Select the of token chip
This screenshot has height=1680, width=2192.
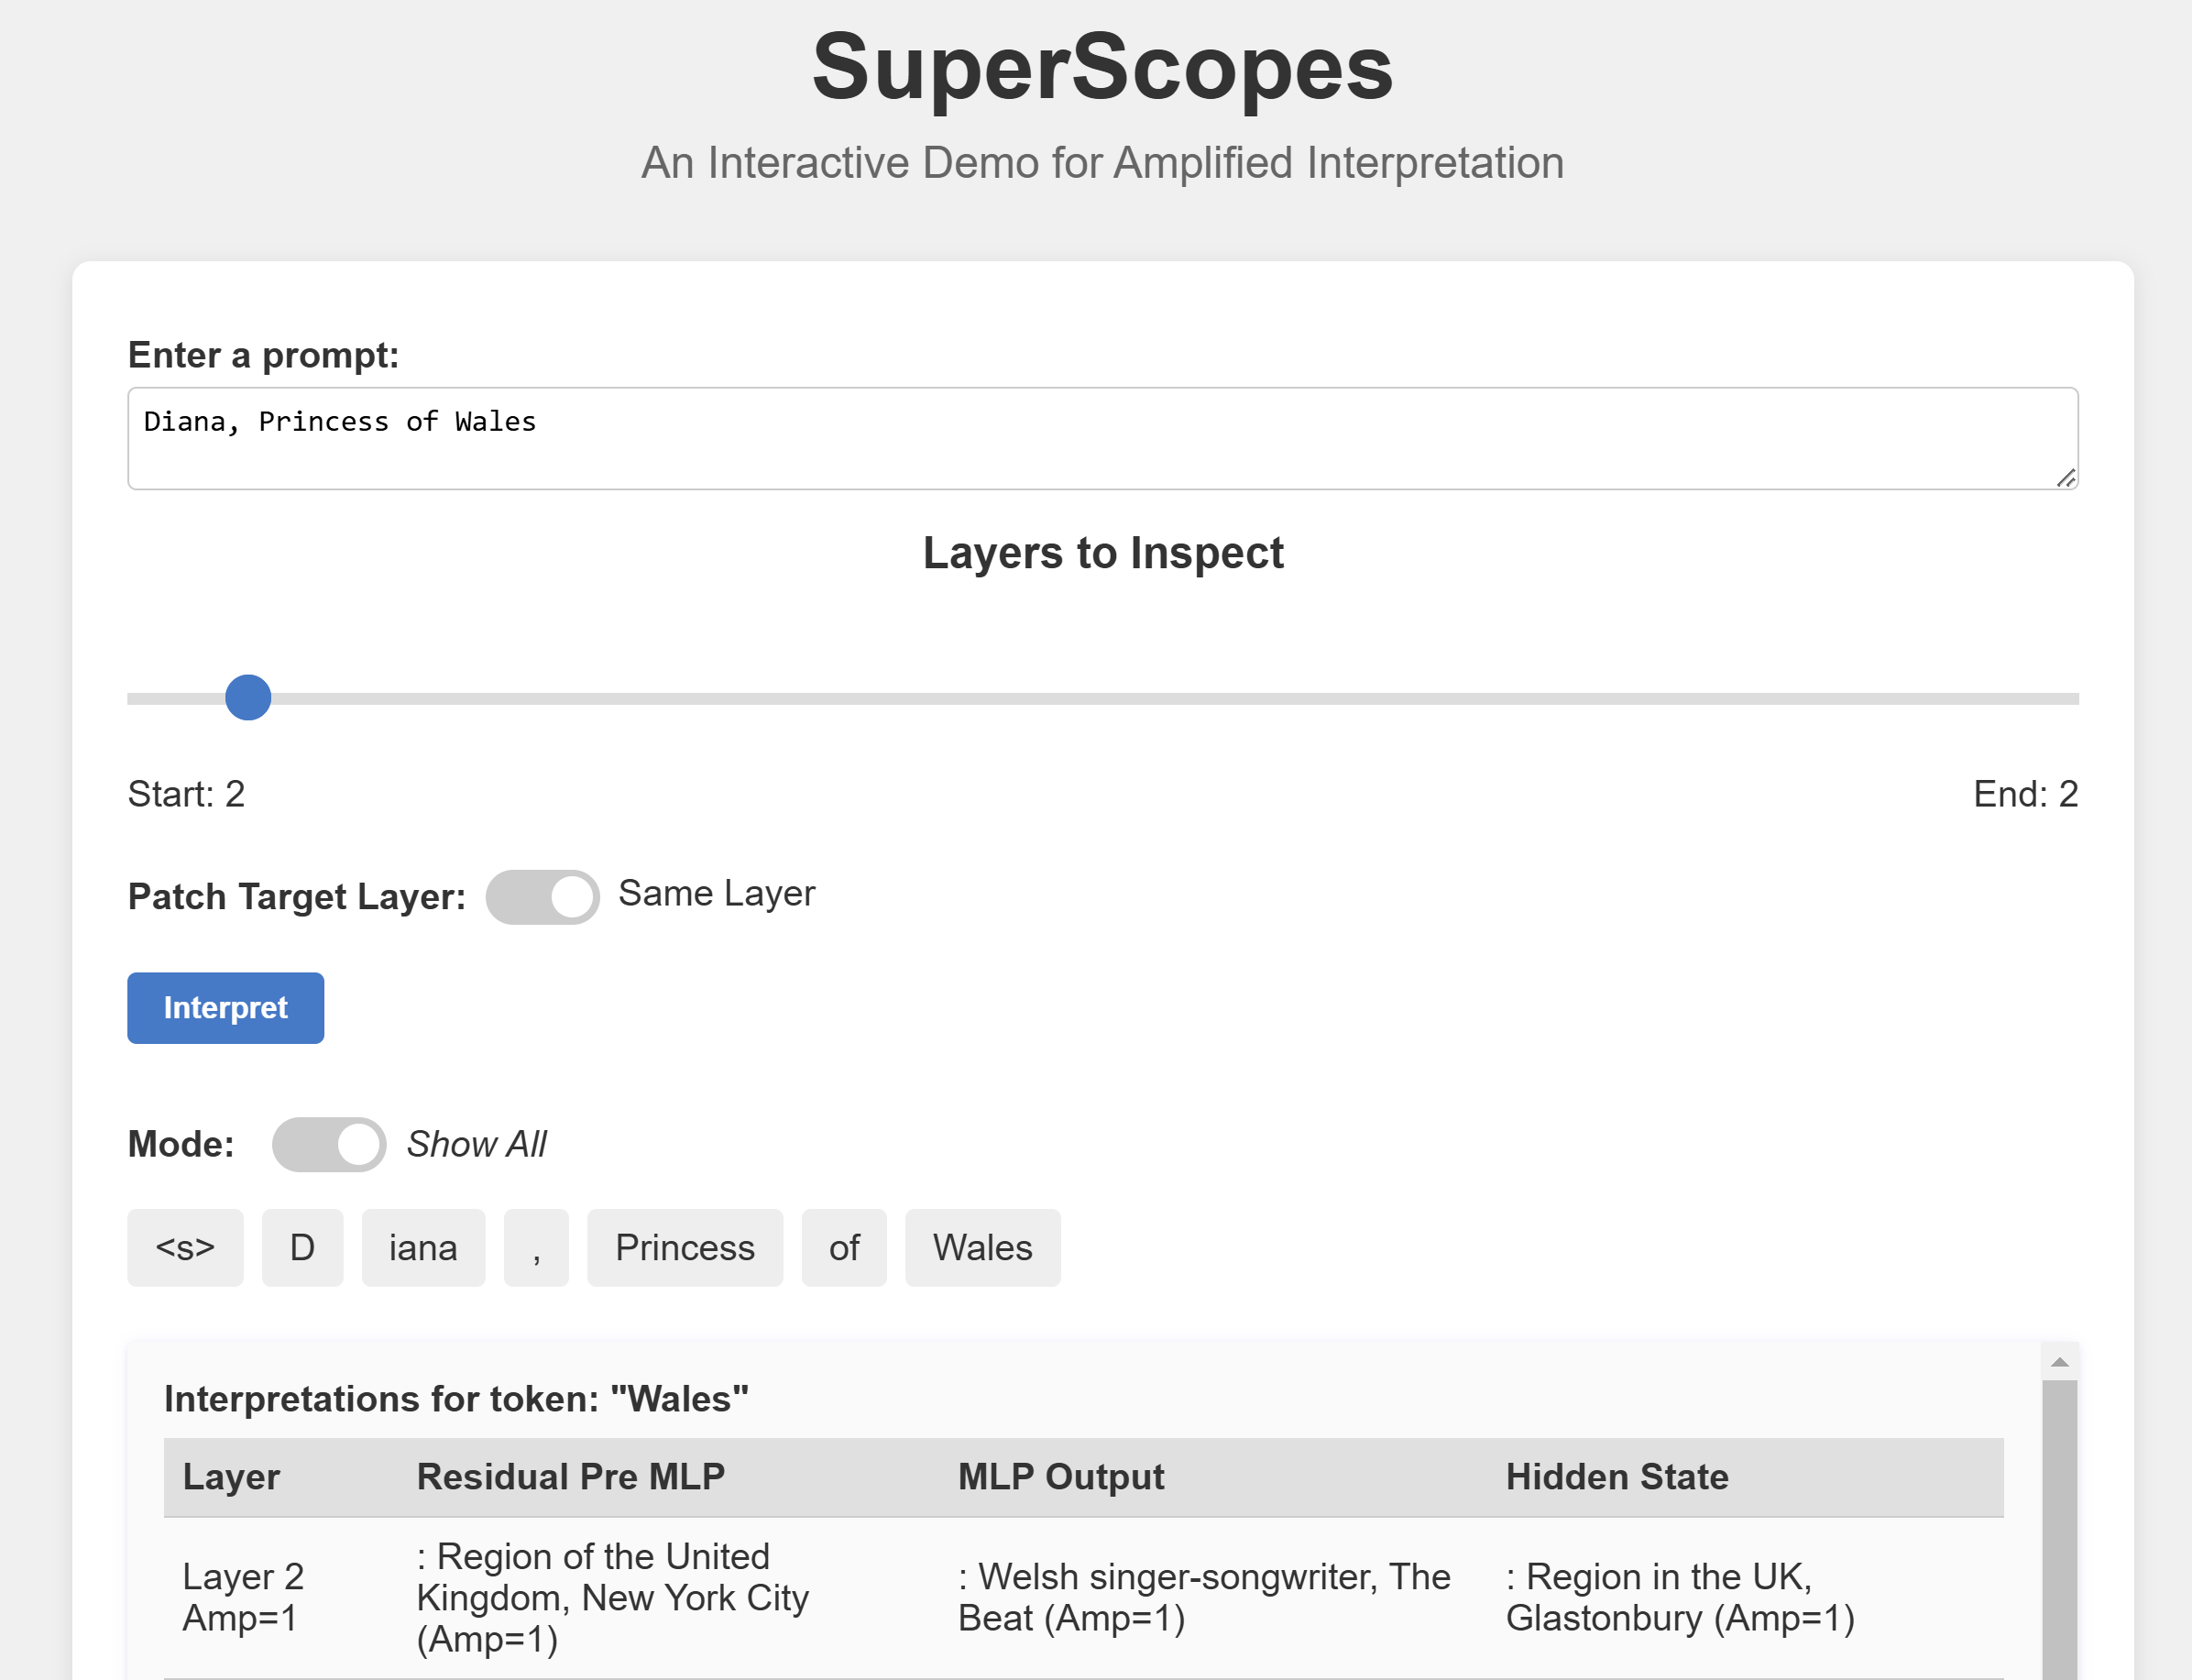(x=844, y=1248)
